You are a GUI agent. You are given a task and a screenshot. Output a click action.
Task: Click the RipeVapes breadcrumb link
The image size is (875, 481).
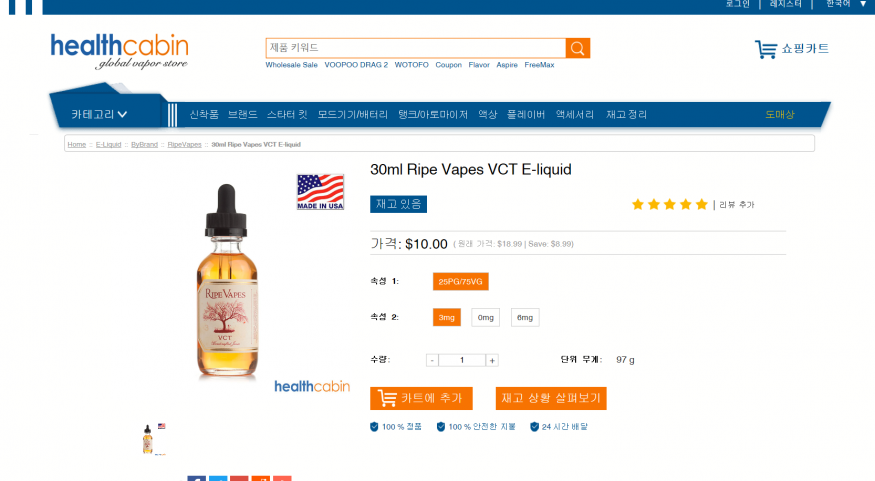coord(185,145)
